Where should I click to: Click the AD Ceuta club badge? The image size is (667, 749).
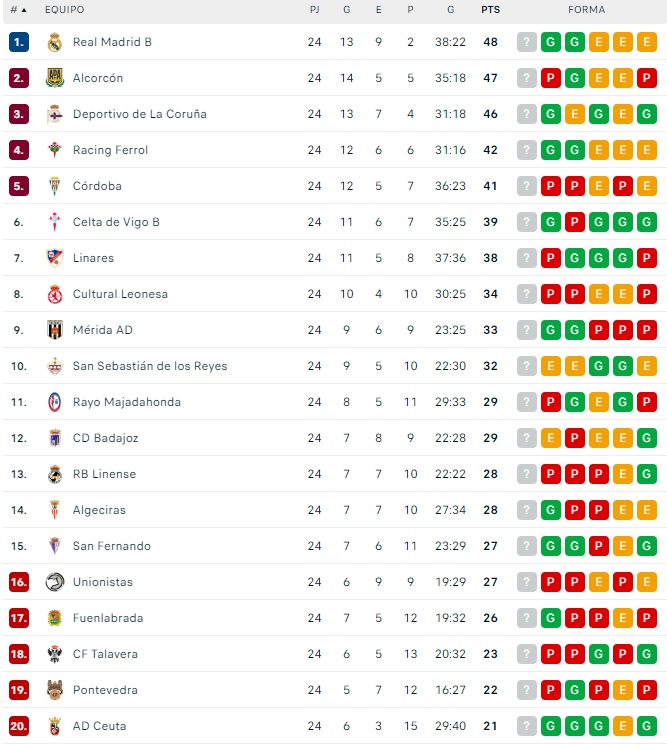[54, 726]
